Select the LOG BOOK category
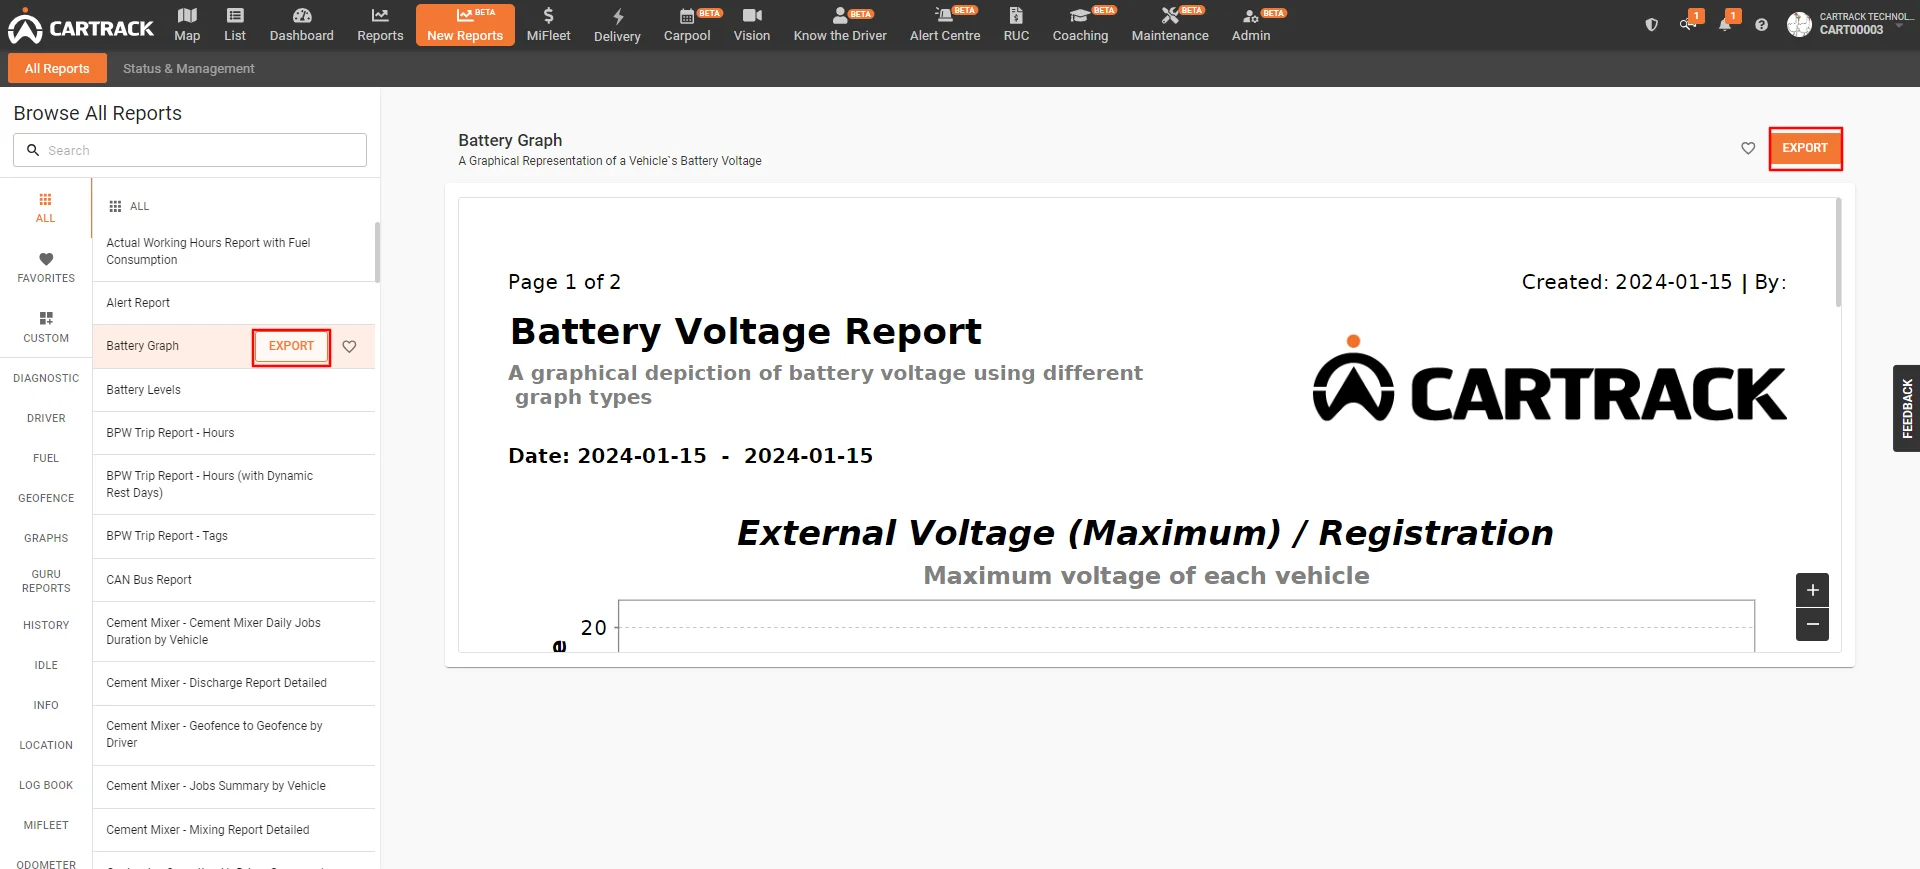Image resolution: width=1920 pixels, height=869 pixels. click(46, 785)
